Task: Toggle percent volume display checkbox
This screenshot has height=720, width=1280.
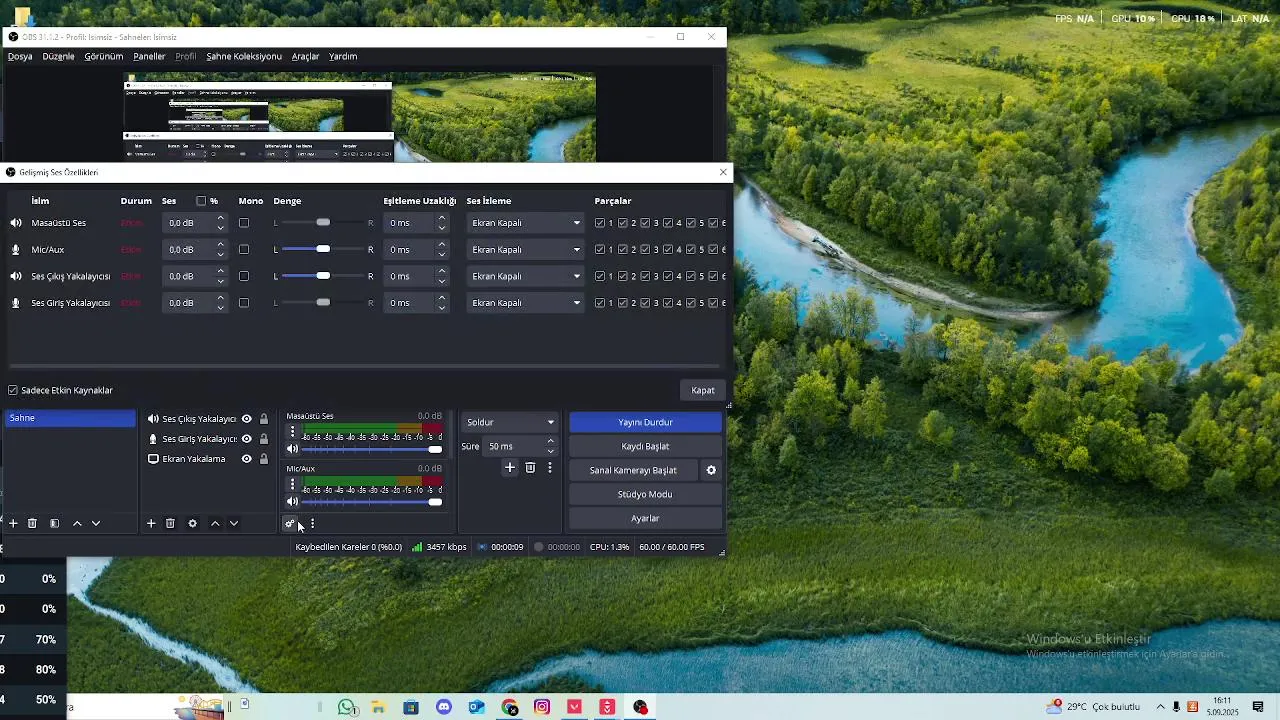Action: (201, 201)
